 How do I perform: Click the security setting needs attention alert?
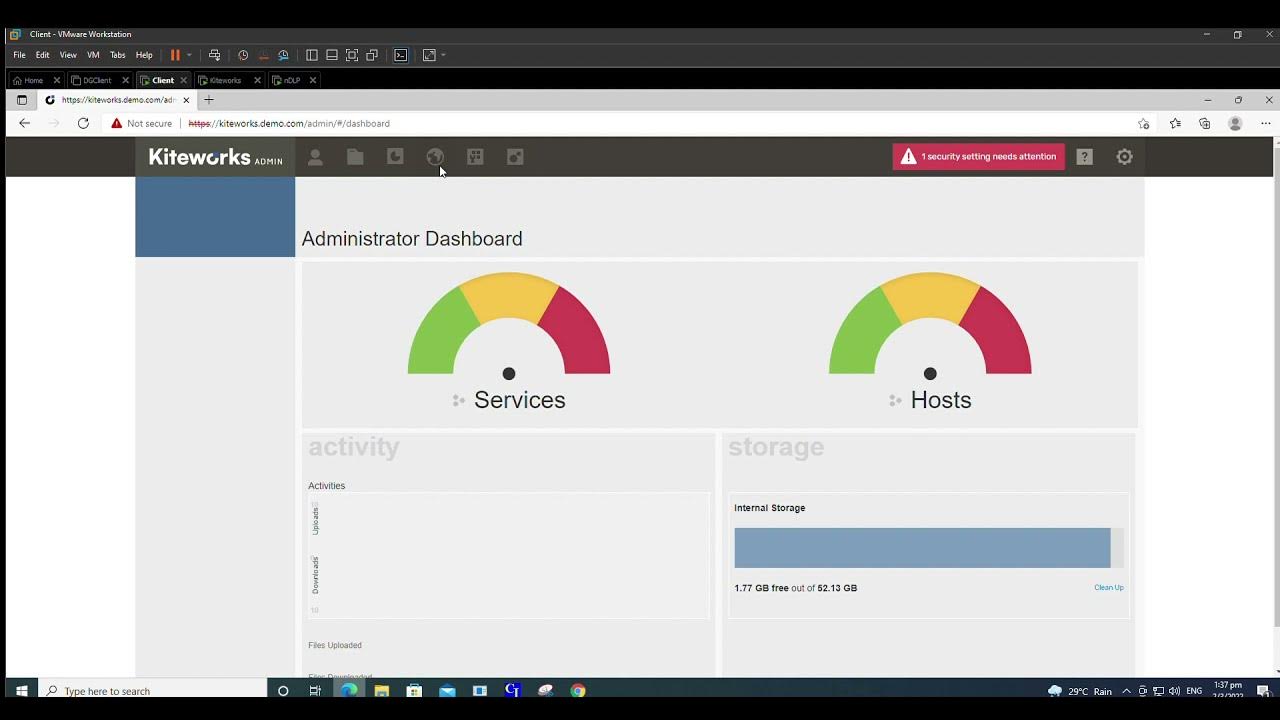click(x=979, y=156)
